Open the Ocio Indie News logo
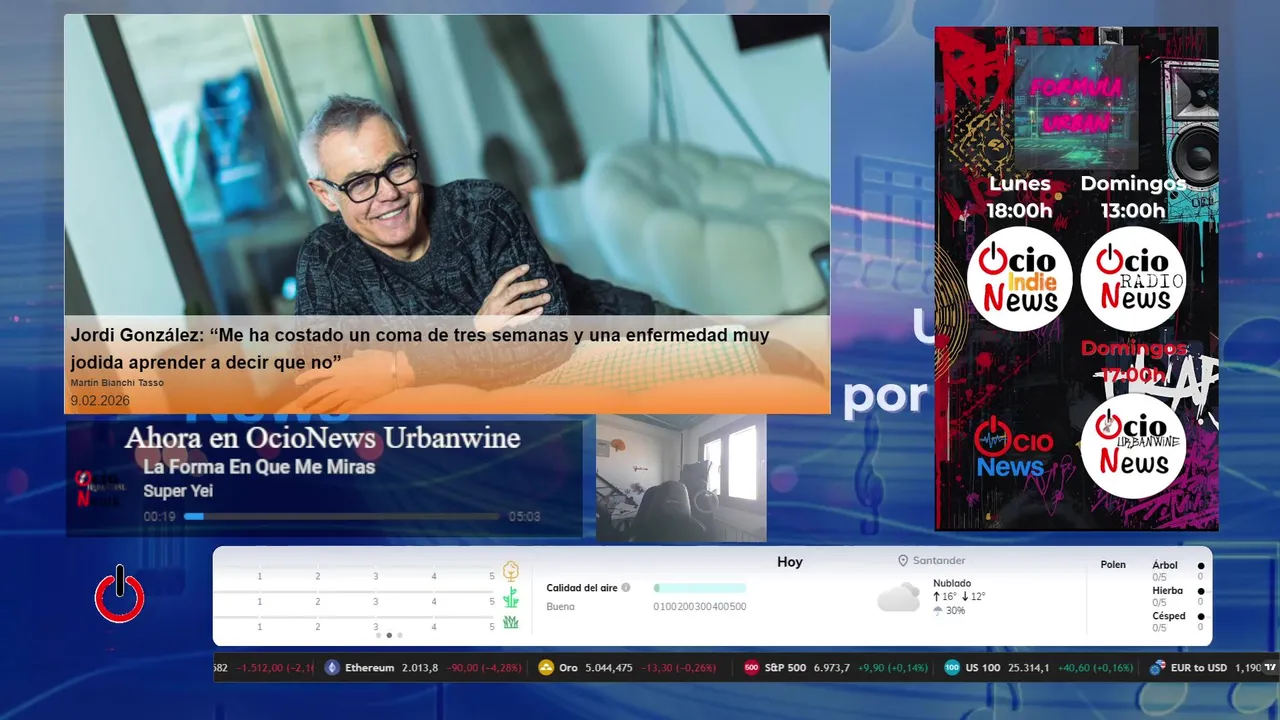Viewport: 1280px width, 720px height. (x=1019, y=279)
